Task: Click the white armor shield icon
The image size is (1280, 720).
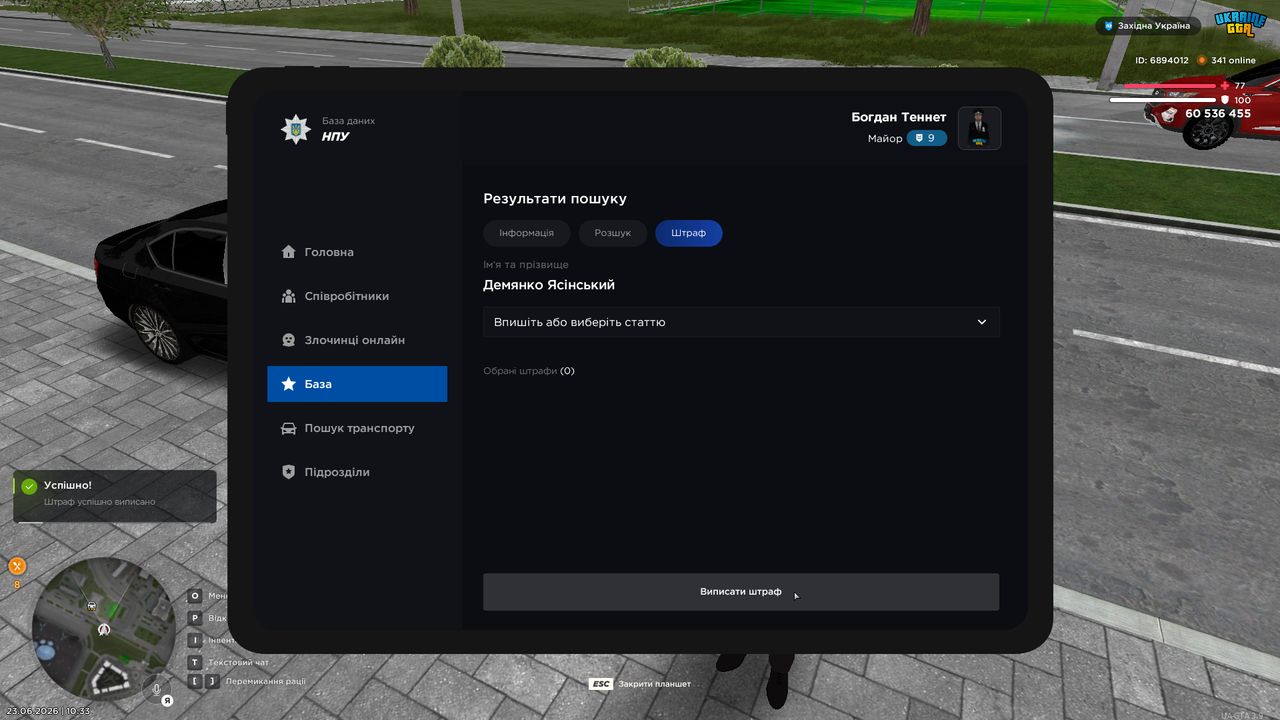Action: pos(1225,100)
